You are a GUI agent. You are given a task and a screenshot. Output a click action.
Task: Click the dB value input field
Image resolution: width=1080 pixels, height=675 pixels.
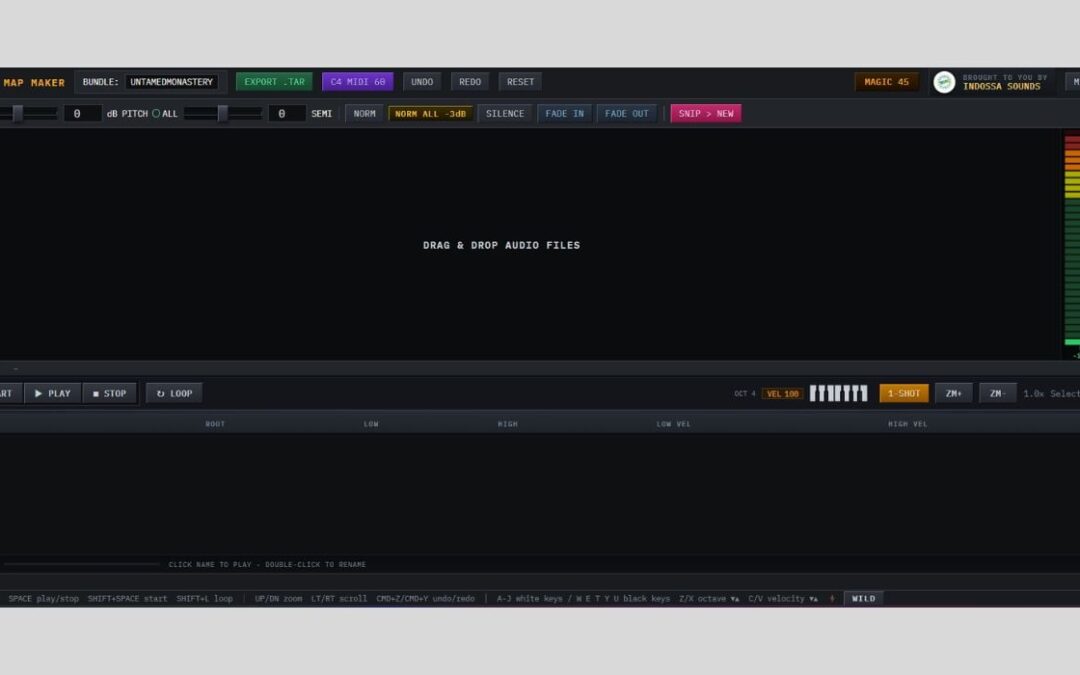click(x=83, y=114)
